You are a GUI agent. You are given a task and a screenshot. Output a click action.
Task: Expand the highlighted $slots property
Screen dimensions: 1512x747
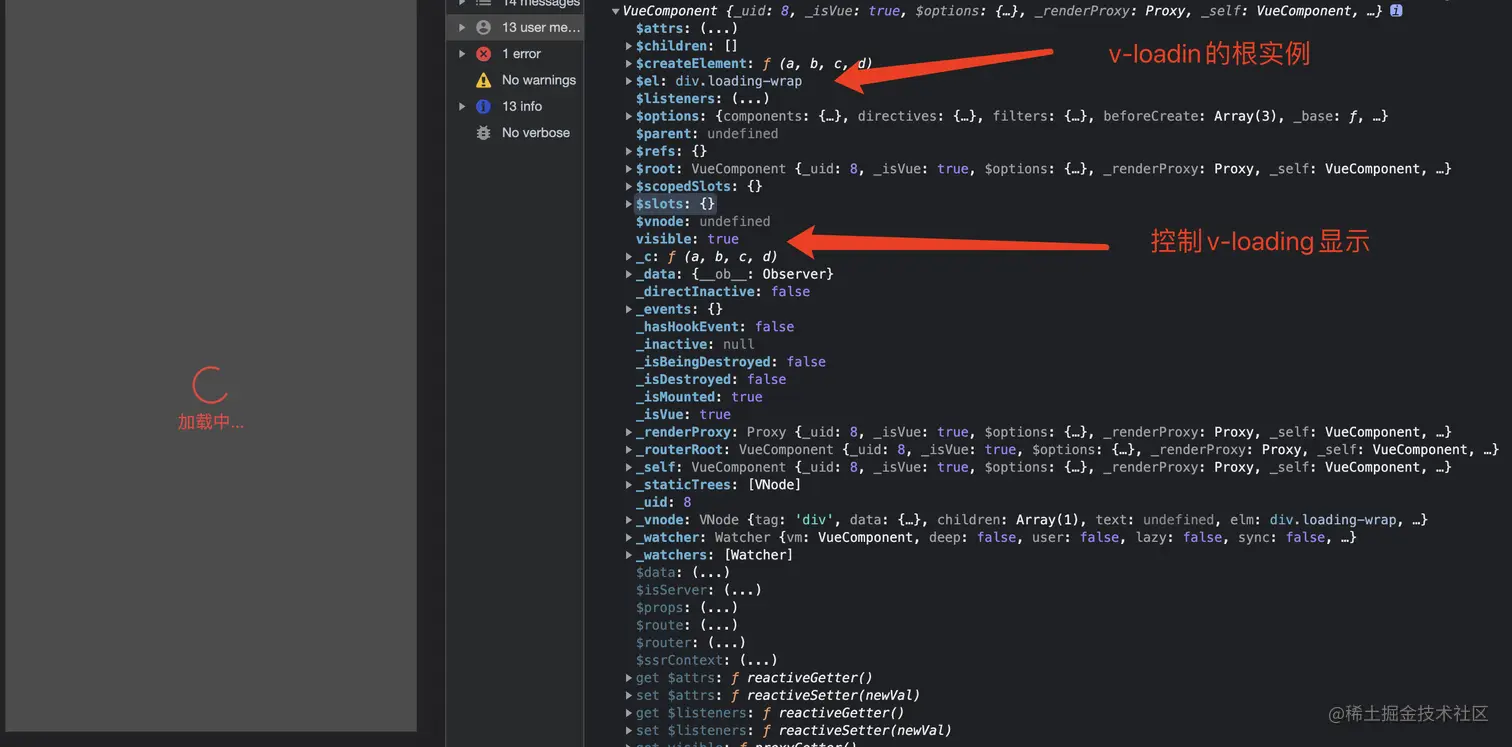(x=629, y=204)
